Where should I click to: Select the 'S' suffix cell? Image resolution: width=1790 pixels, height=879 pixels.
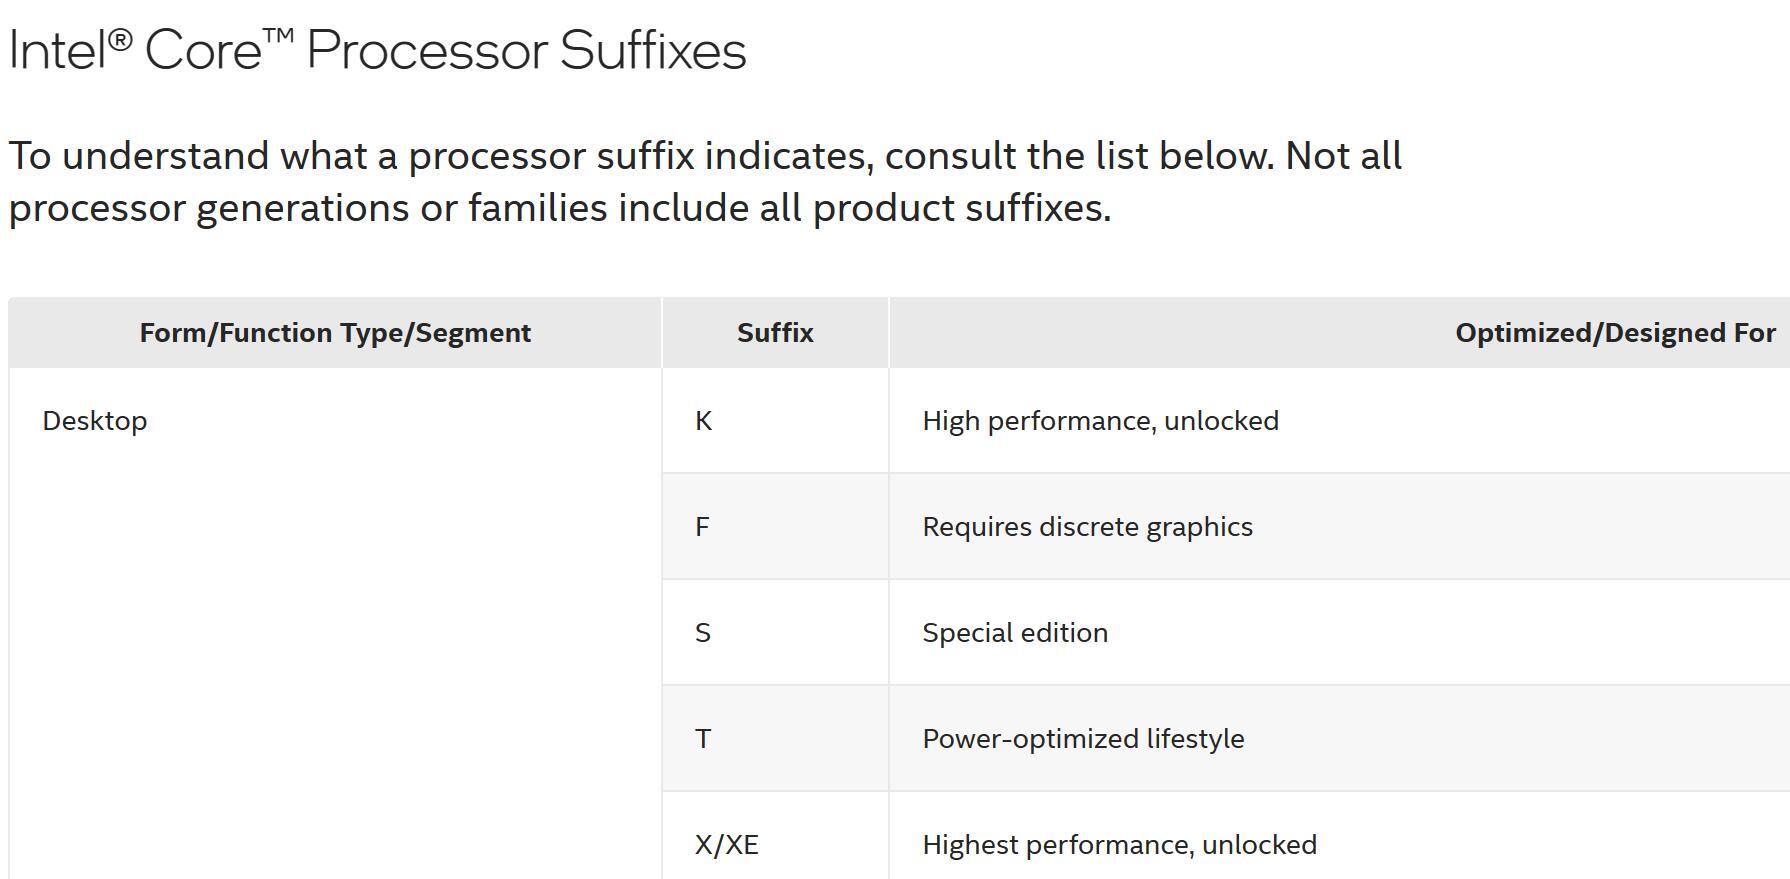(703, 633)
